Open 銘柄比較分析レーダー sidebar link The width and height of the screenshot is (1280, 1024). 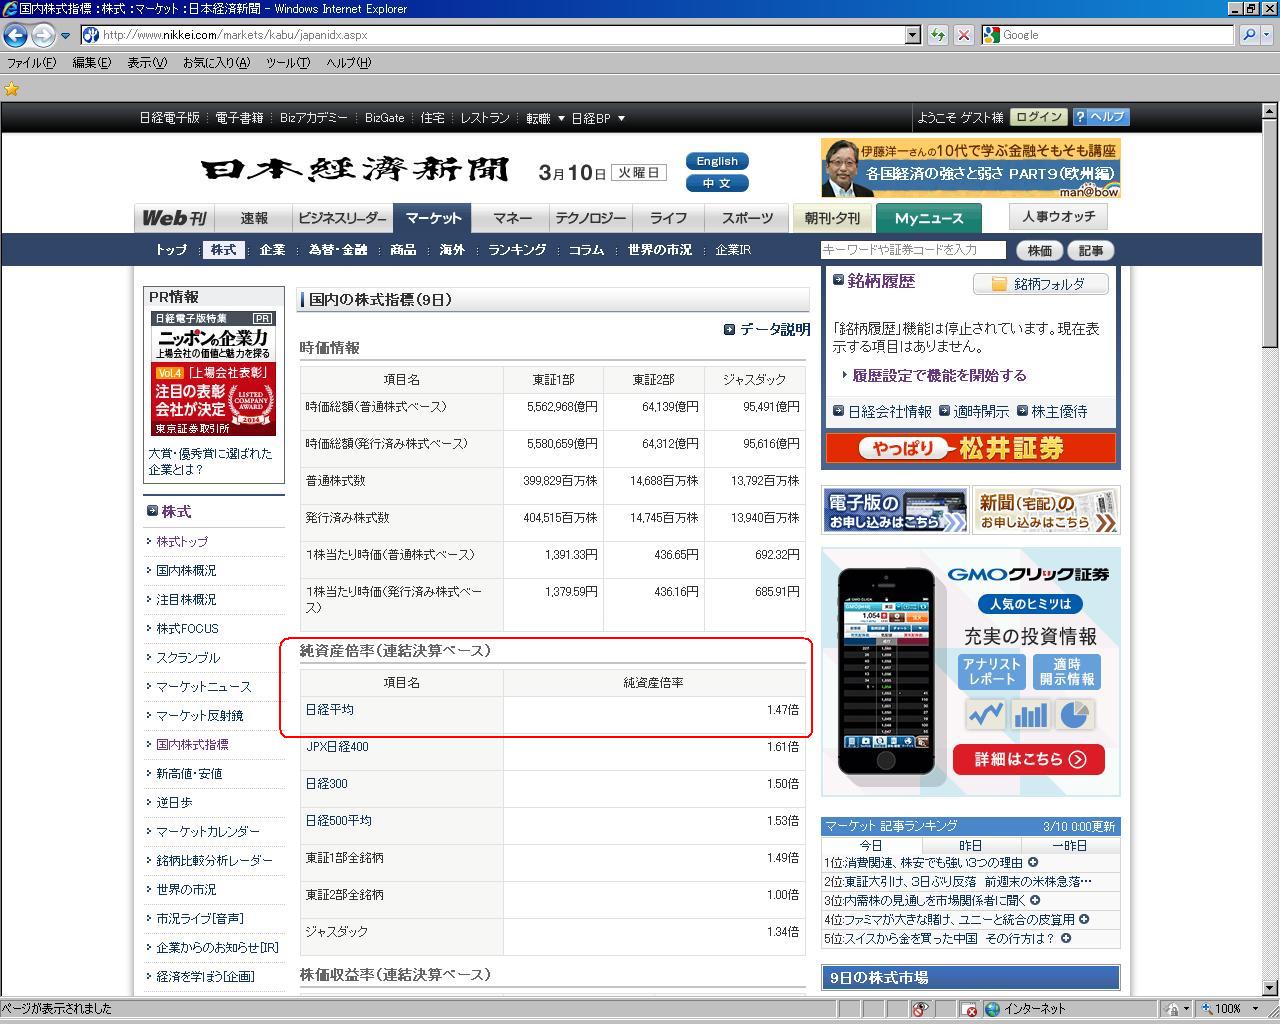(214, 861)
